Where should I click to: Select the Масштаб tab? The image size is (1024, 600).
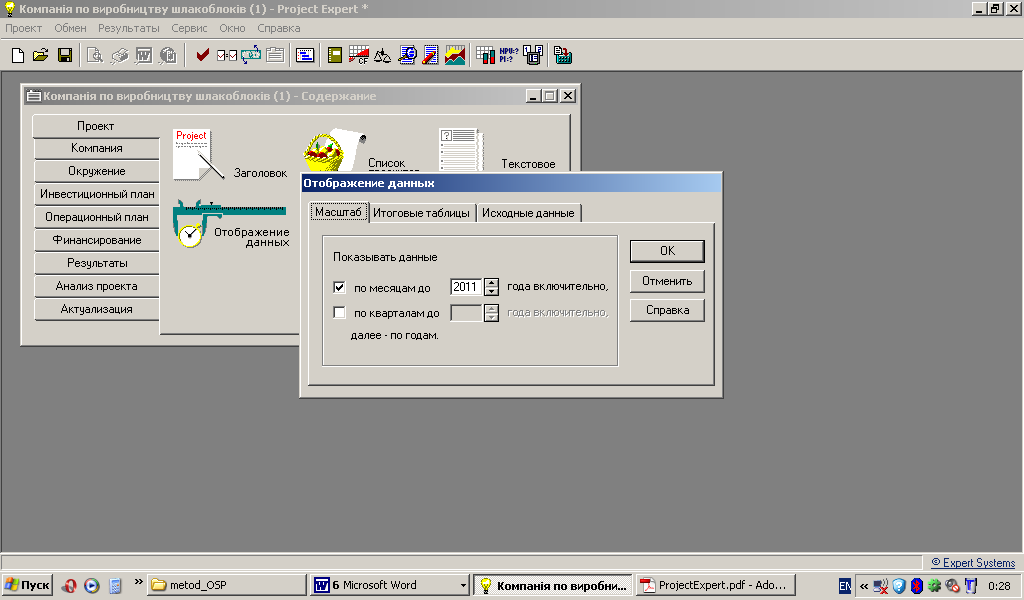click(x=338, y=212)
